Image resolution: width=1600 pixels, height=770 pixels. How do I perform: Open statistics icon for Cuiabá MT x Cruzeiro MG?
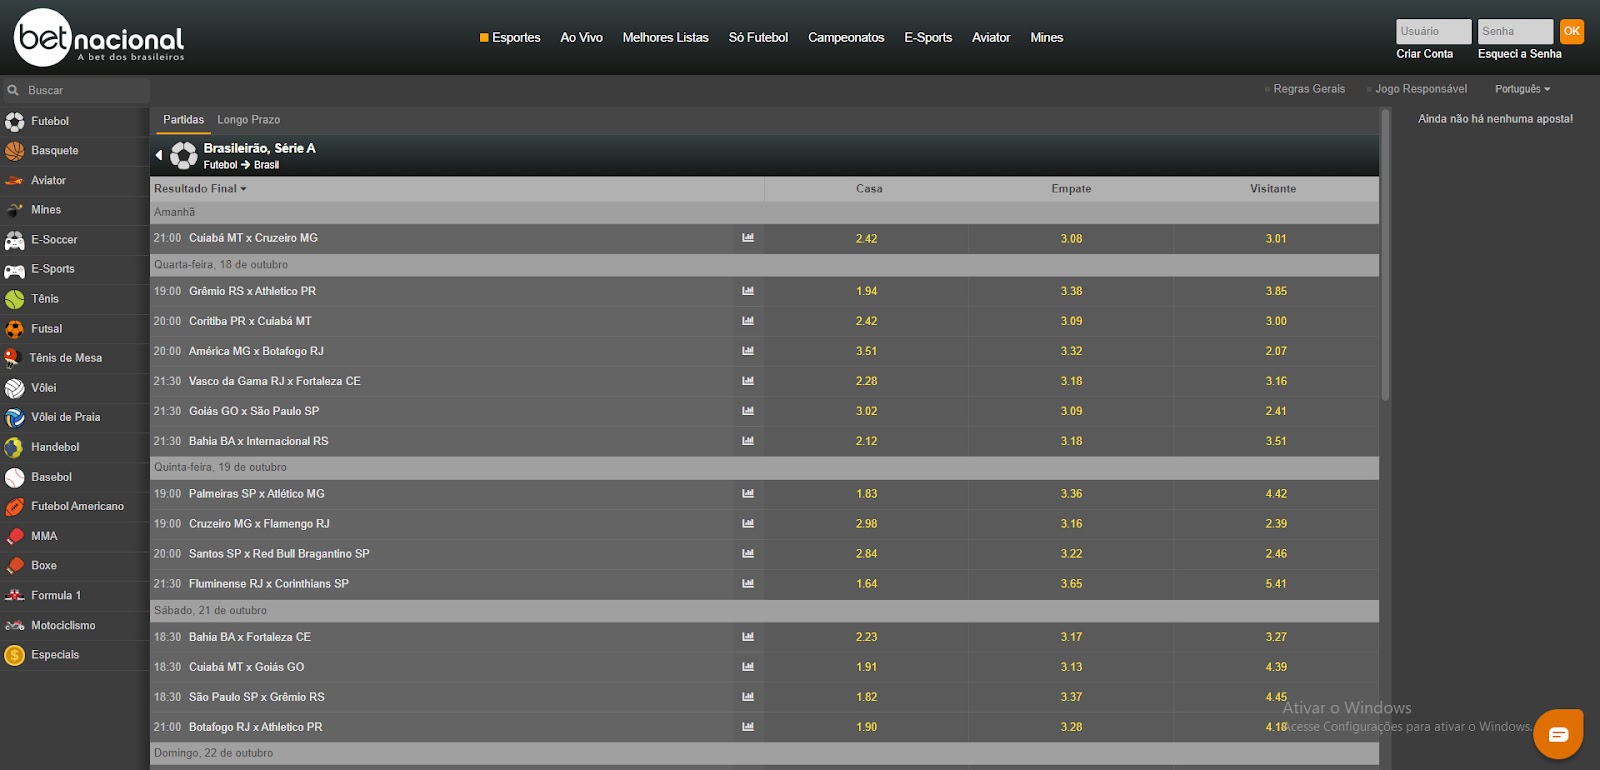click(x=748, y=238)
